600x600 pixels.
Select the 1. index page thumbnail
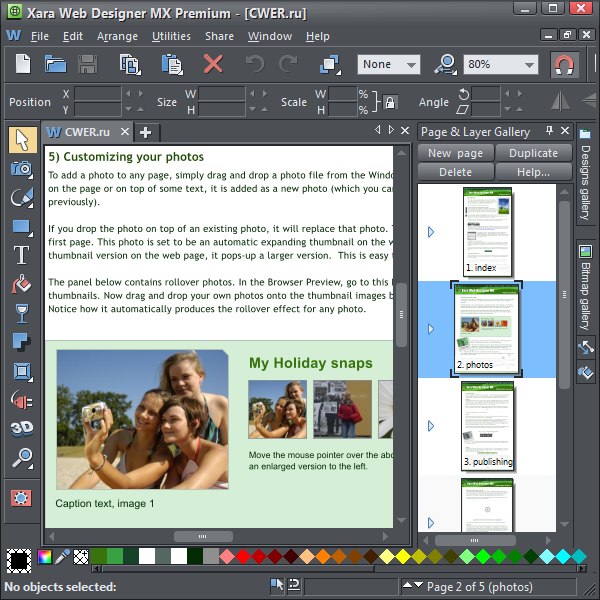click(487, 232)
